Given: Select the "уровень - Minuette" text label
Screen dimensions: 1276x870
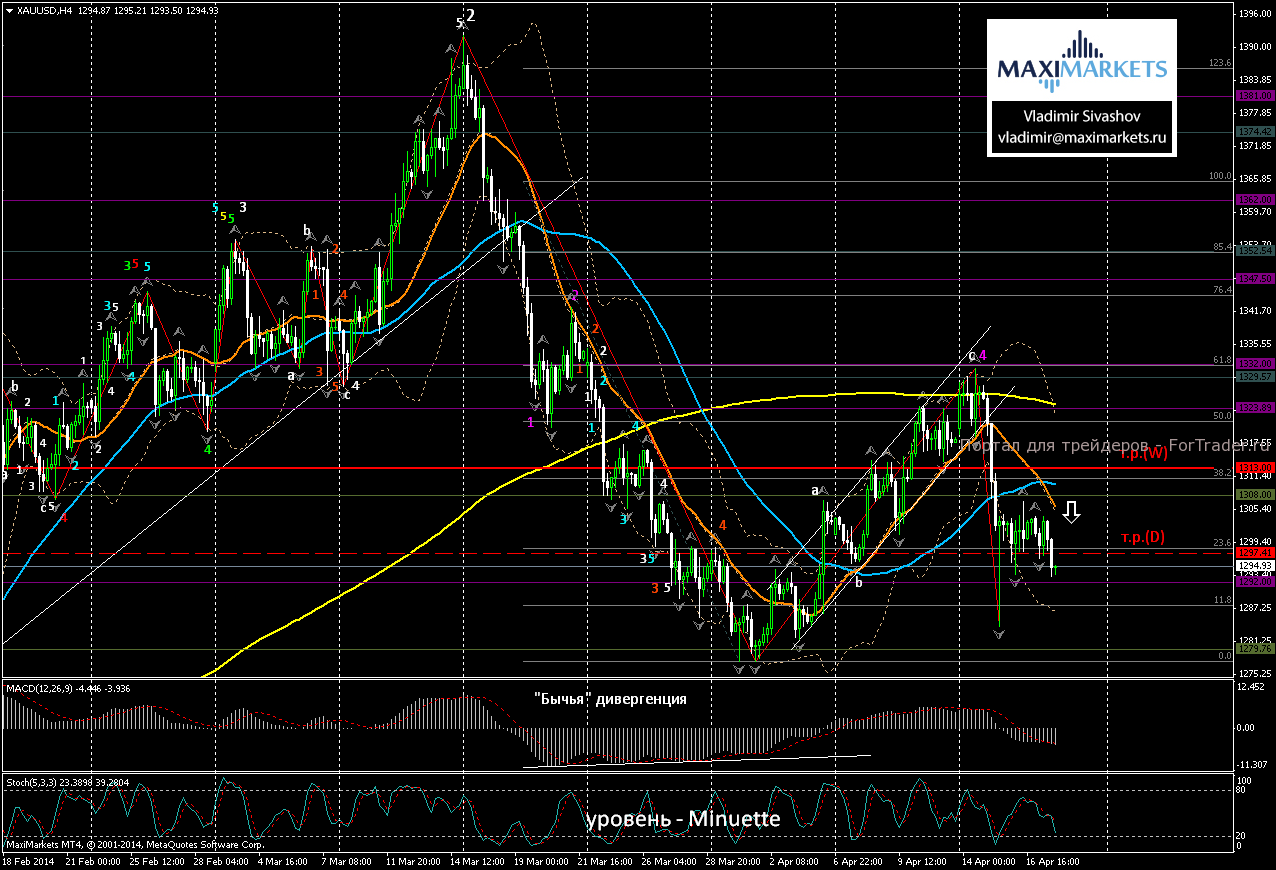Looking at the screenshot, I should tap(682, 819).
